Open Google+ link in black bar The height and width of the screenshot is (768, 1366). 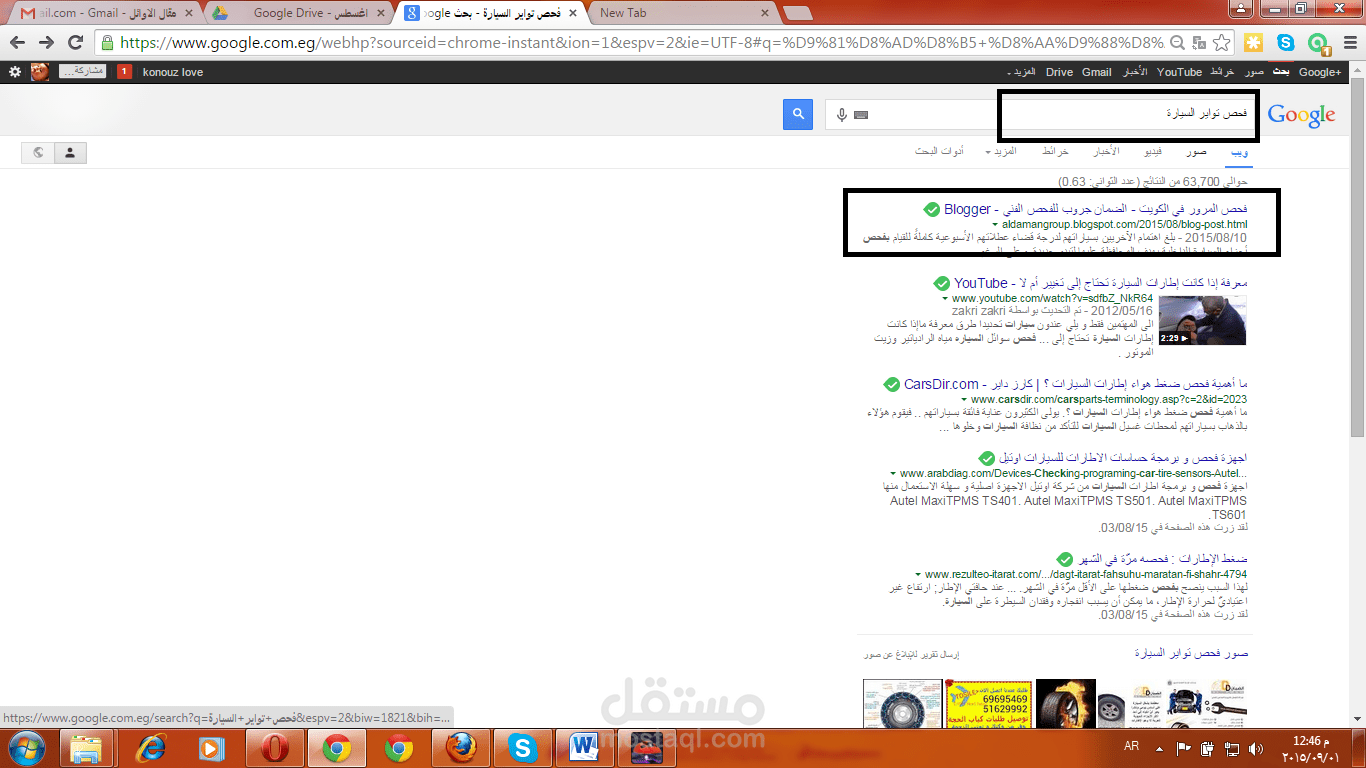(x=1320, y=72)
